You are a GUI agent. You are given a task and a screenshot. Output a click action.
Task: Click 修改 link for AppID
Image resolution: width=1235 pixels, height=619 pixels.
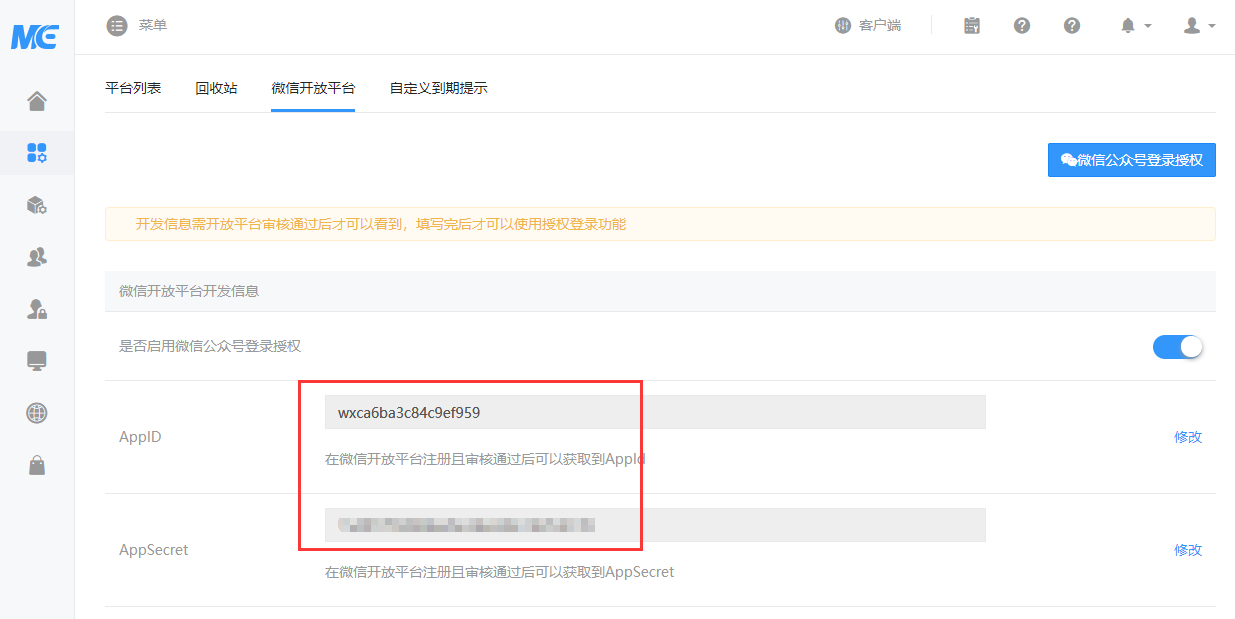click(1188, 437)
